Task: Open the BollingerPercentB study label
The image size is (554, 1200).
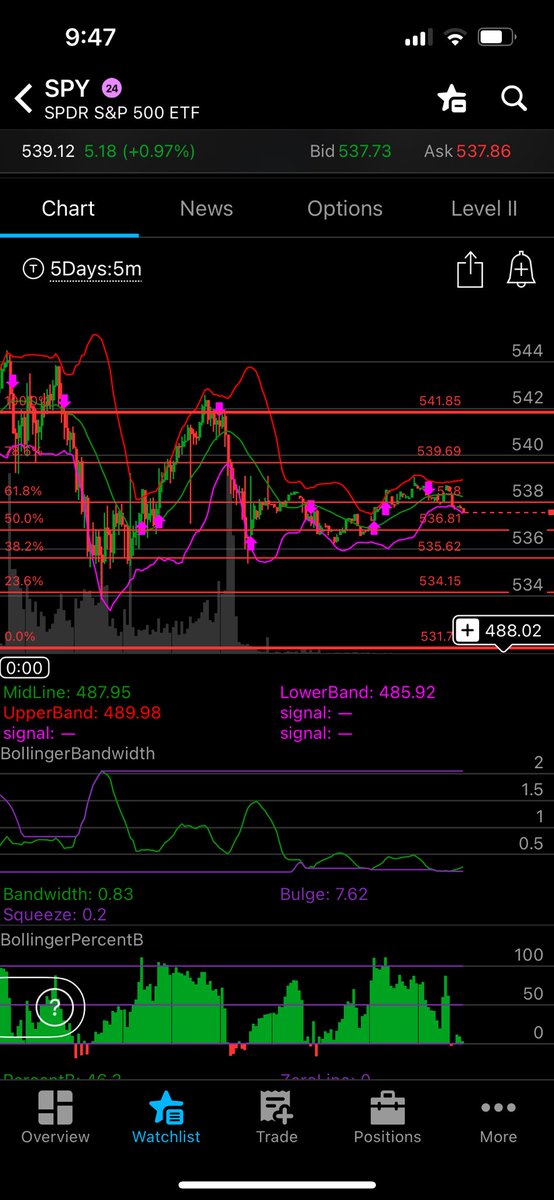Action: 70,939
